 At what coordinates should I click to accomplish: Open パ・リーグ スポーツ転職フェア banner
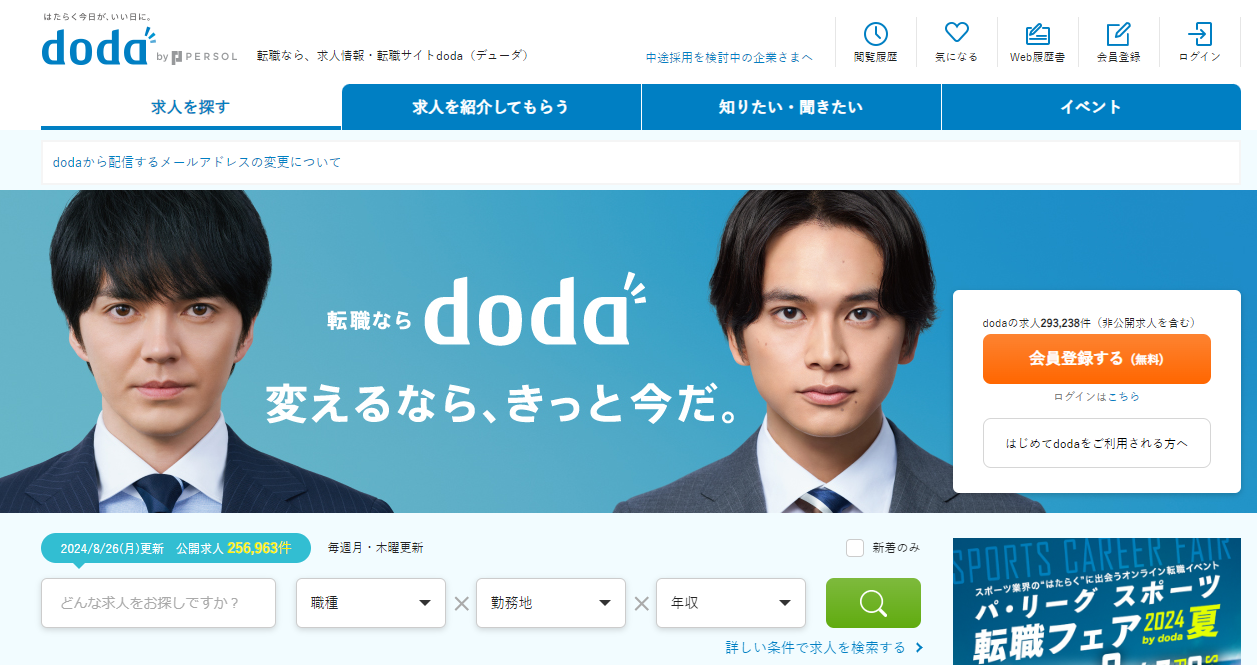click(x=1097, y=602)
